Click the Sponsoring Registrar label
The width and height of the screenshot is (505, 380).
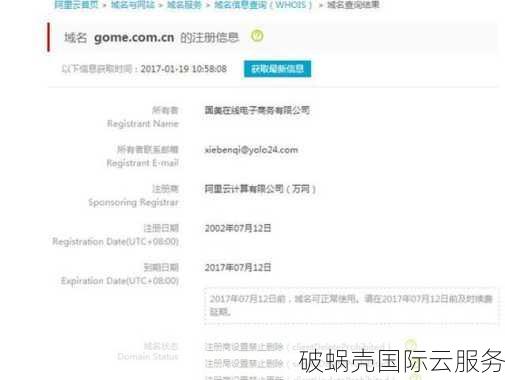pos(133,202)
